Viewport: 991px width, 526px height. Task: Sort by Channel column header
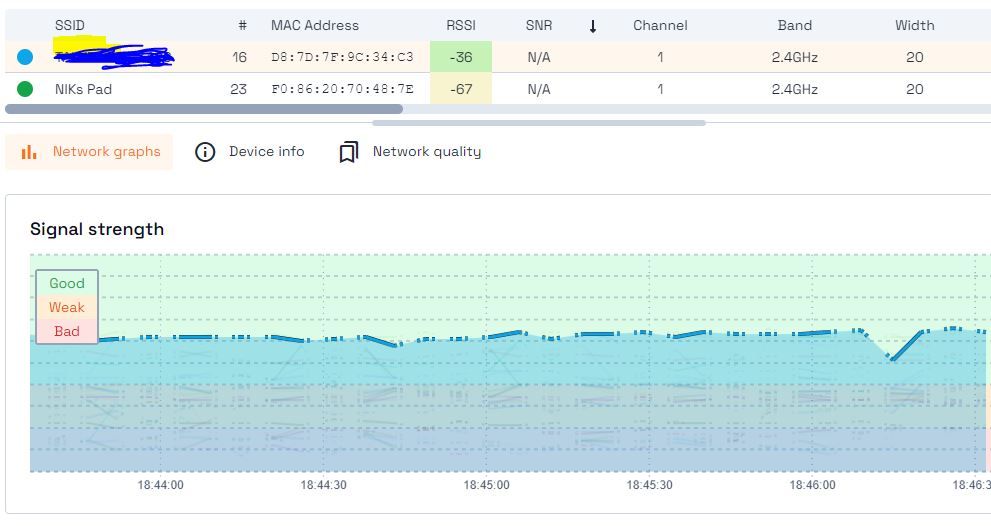pos(659,26)
